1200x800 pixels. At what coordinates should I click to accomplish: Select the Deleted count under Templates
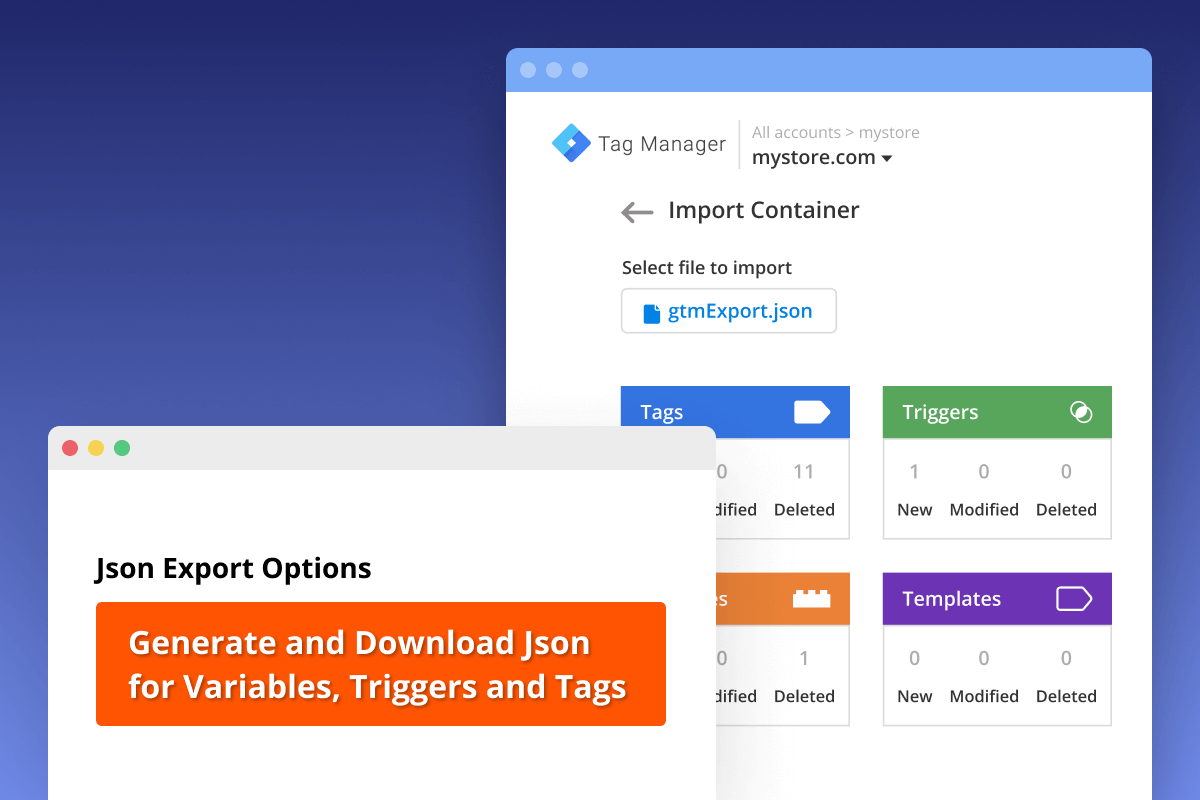[x=1066, y=677]
